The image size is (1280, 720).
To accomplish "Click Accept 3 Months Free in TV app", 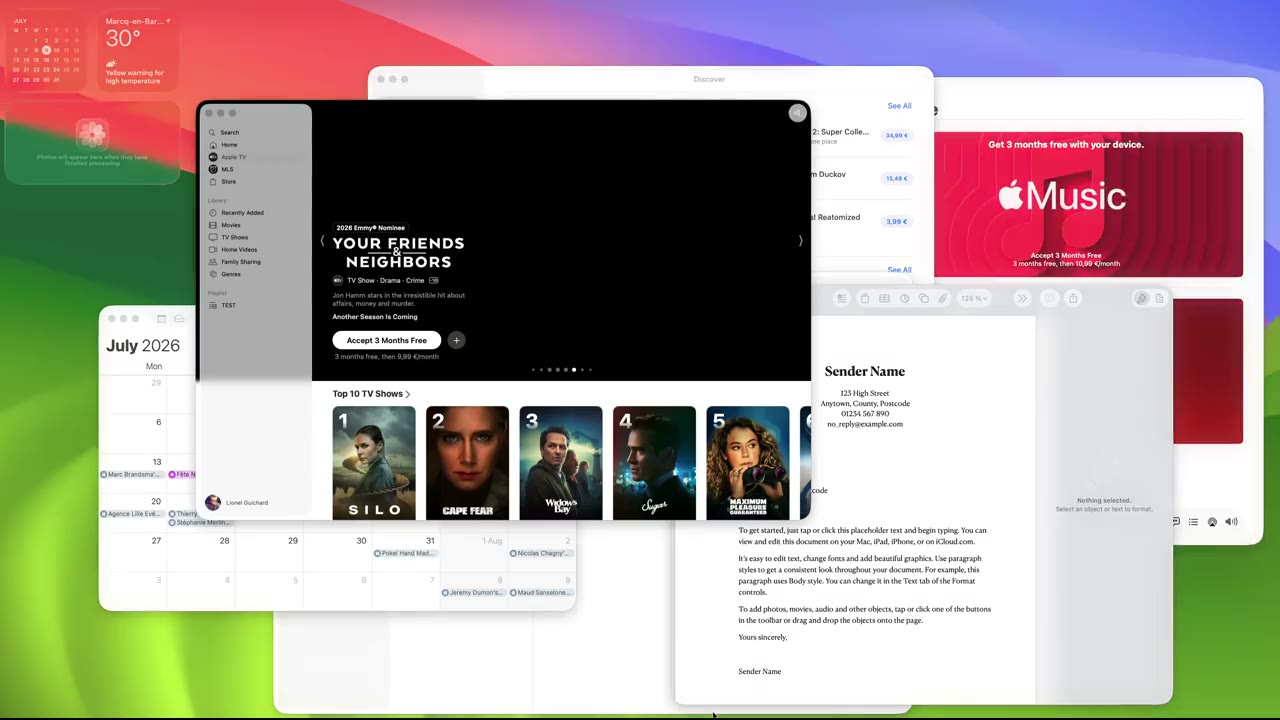I will [386, 340].
